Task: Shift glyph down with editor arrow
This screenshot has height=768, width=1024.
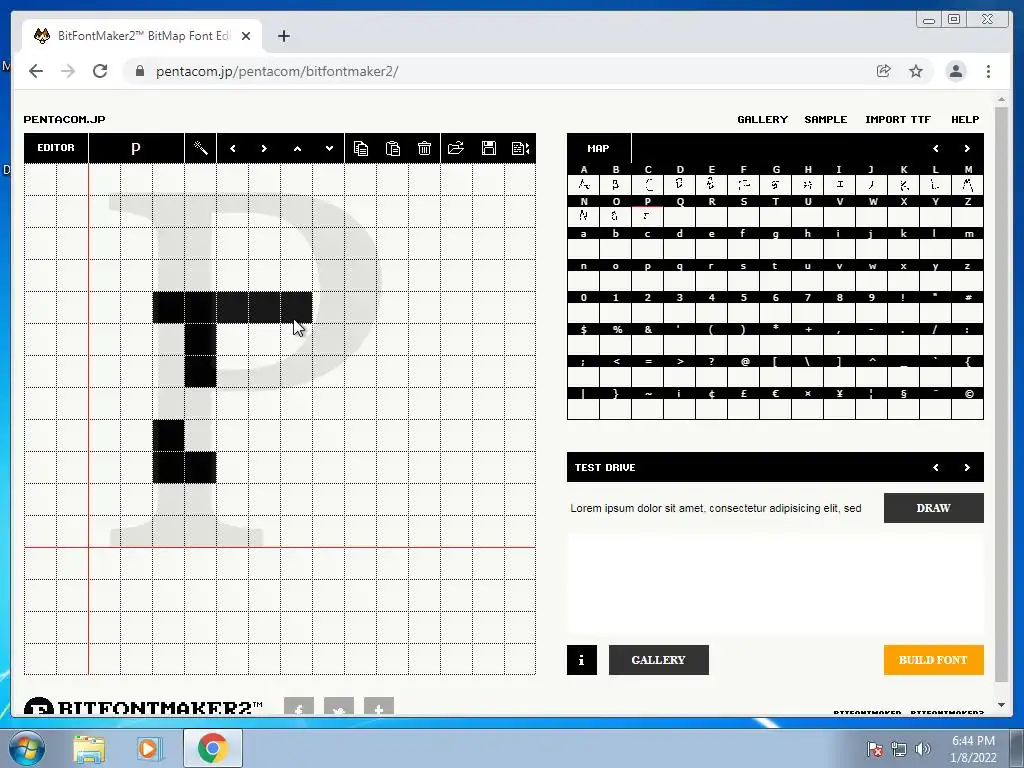Action: point(329,148)
